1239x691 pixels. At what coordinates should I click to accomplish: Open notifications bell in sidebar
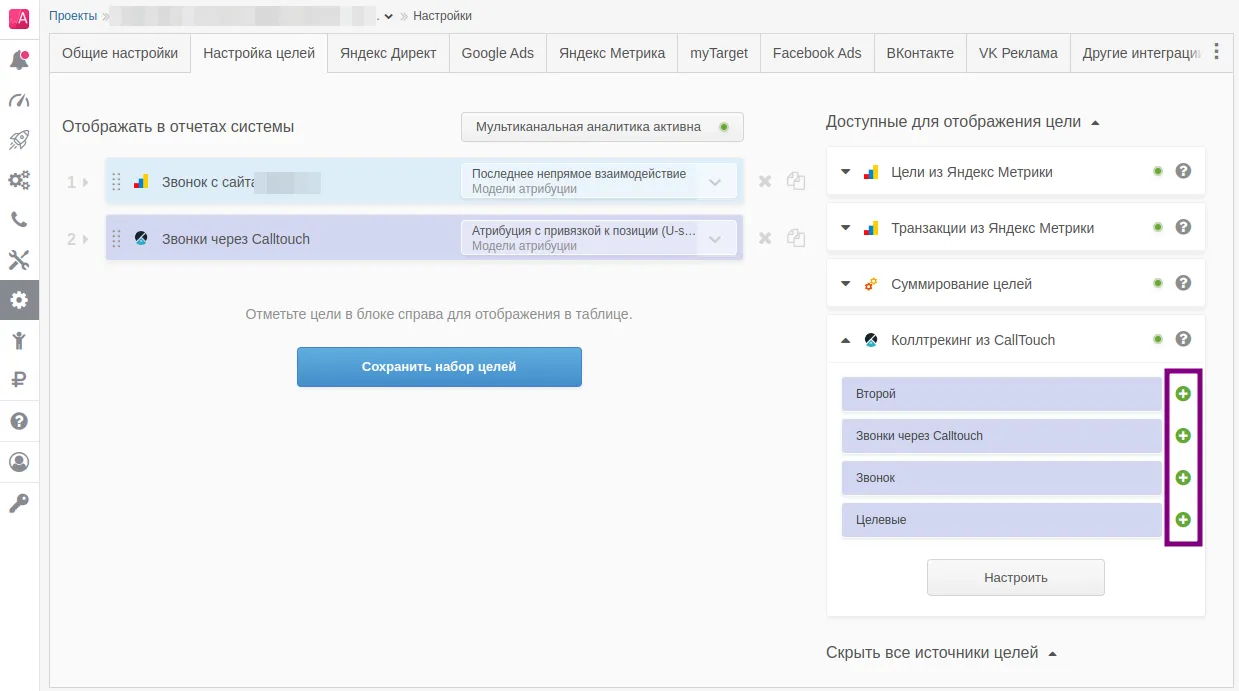tap(19, 60)
